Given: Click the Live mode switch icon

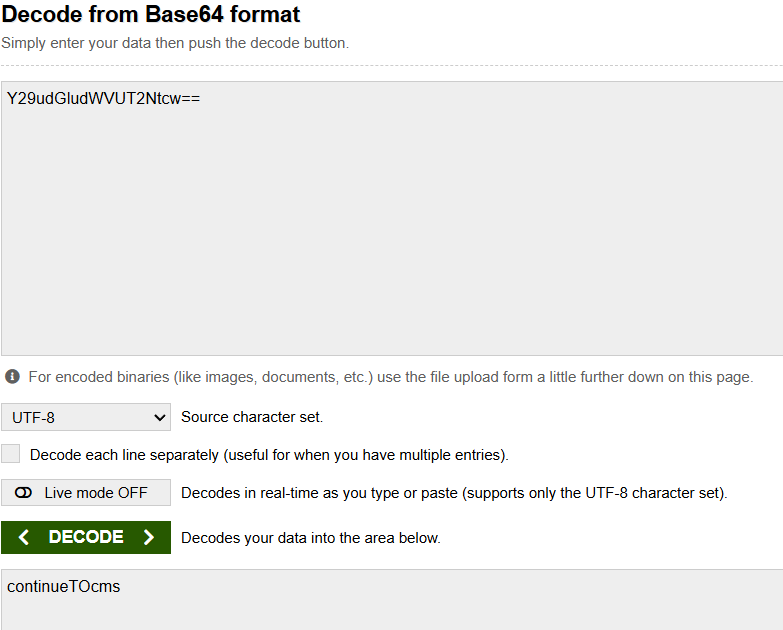Looking at the screenshot, I should 24,493.
